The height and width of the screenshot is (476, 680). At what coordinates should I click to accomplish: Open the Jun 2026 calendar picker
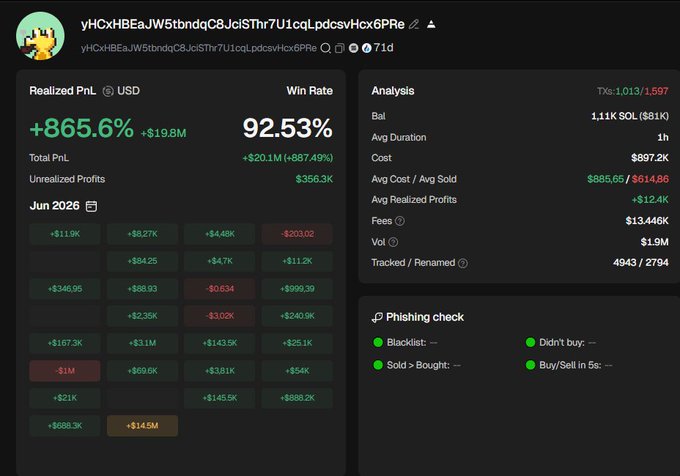[x=91, y=206]
